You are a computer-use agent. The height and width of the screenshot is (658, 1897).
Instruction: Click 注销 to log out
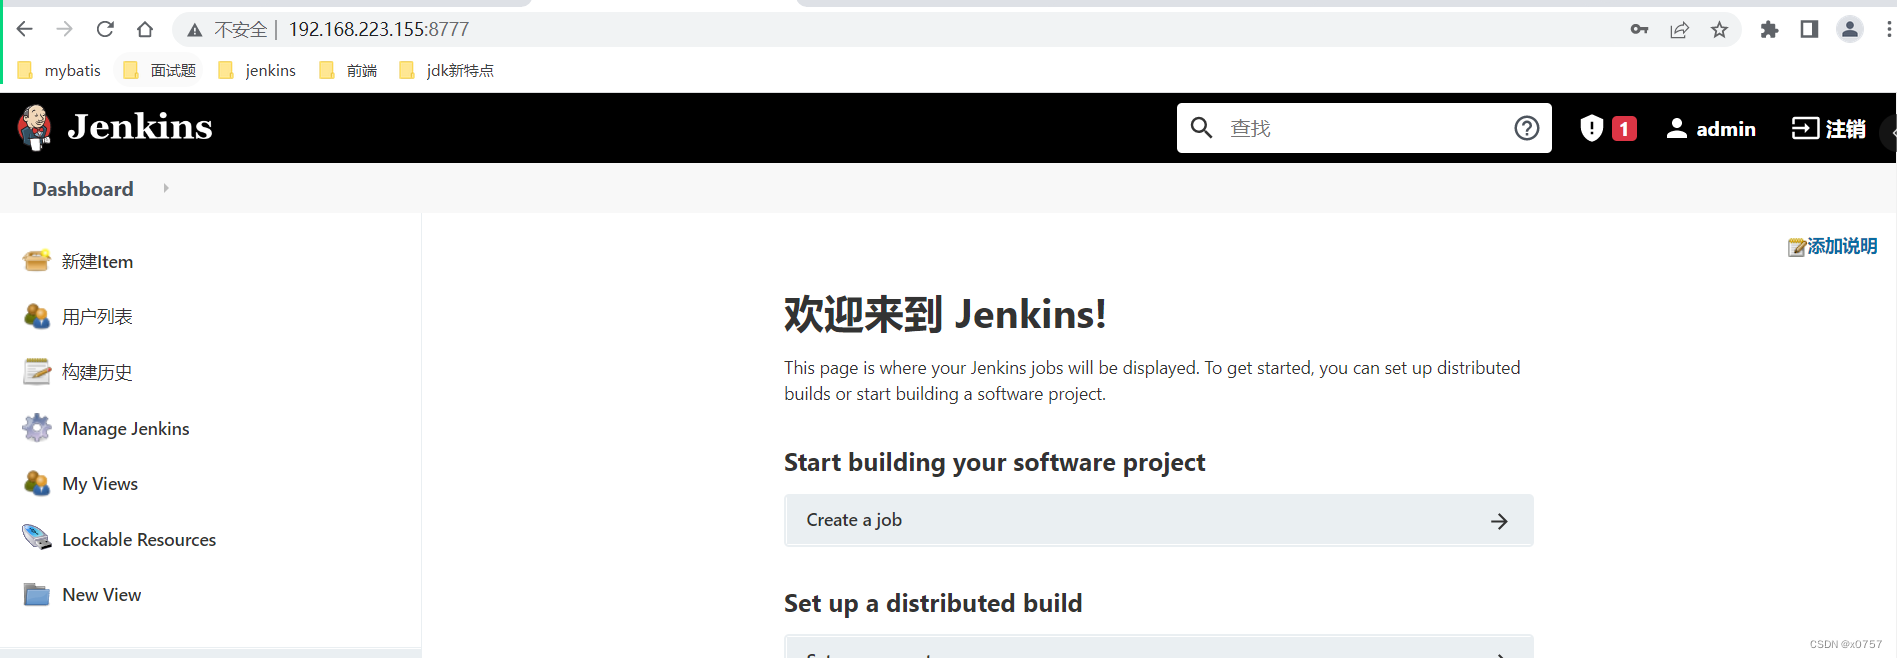pyautogui.click(x=1828, y=128)
